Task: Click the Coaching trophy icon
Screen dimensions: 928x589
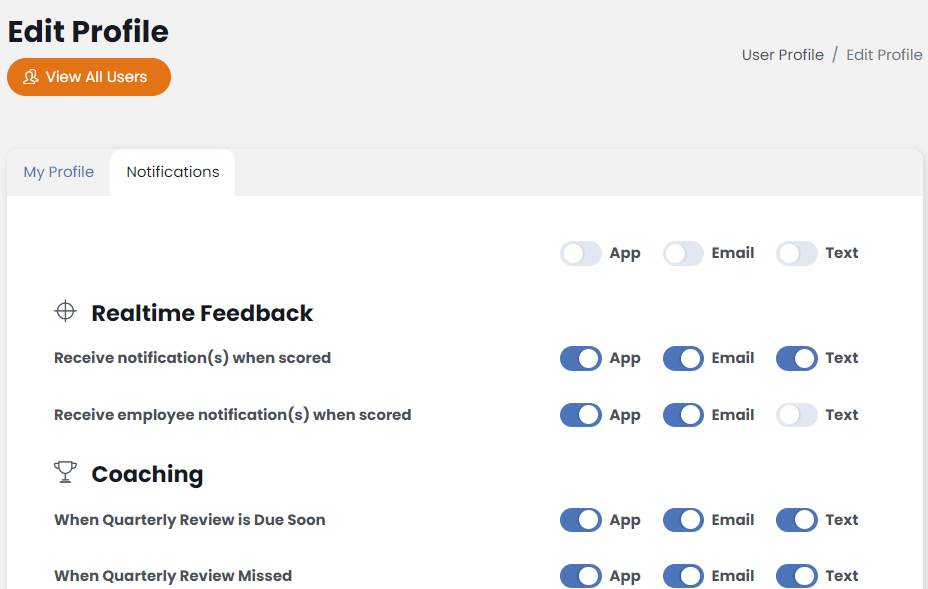Action: click(x=65, y=472)
